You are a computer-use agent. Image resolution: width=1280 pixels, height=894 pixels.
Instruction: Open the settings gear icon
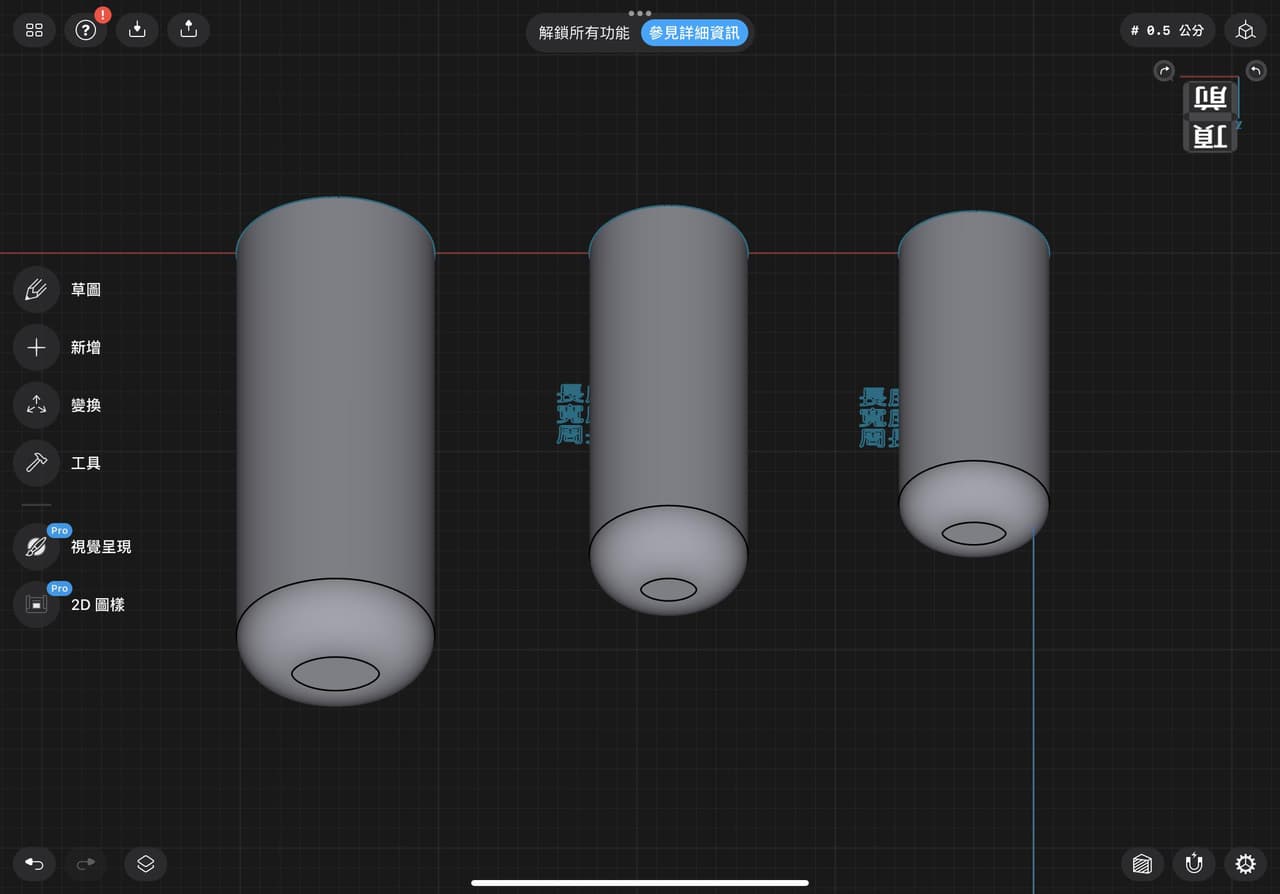[1245, 863]
